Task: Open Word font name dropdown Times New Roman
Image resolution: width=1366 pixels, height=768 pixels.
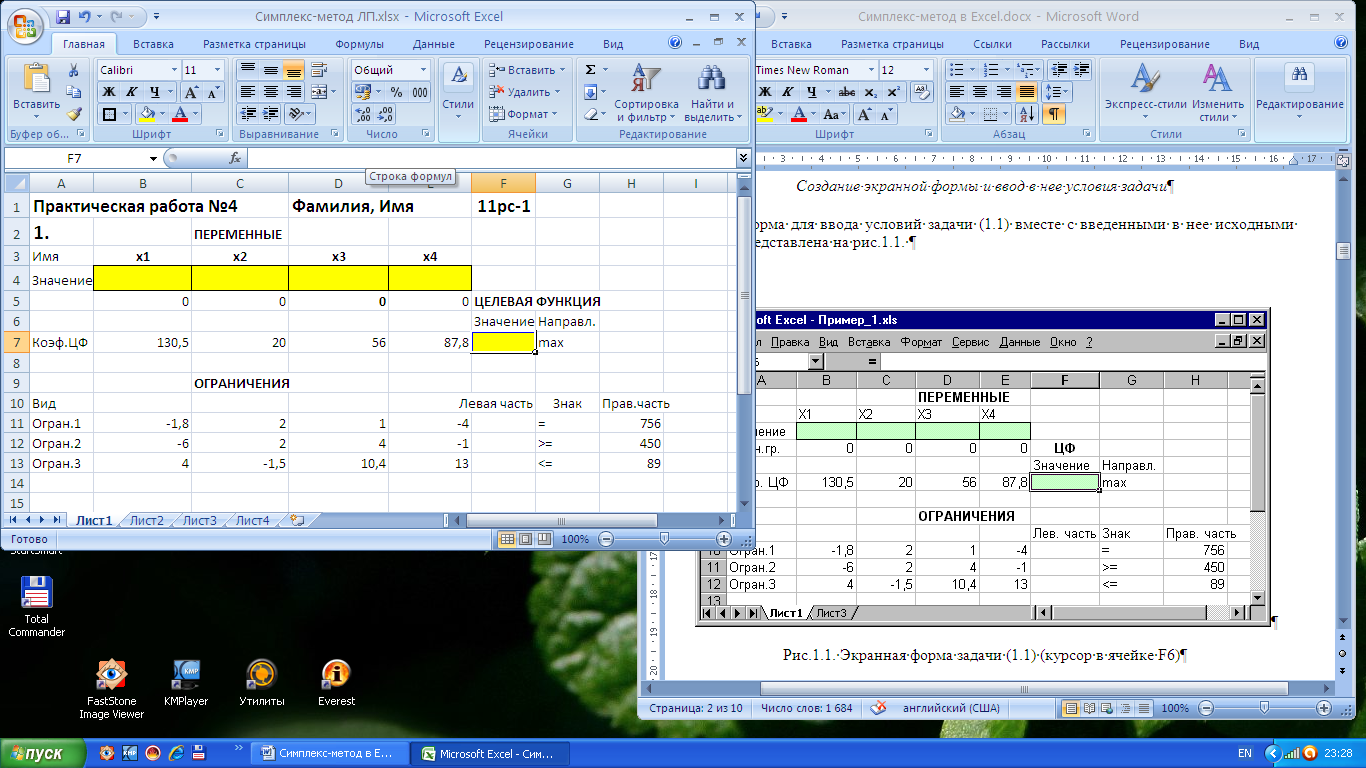Action: pos(869,70)
